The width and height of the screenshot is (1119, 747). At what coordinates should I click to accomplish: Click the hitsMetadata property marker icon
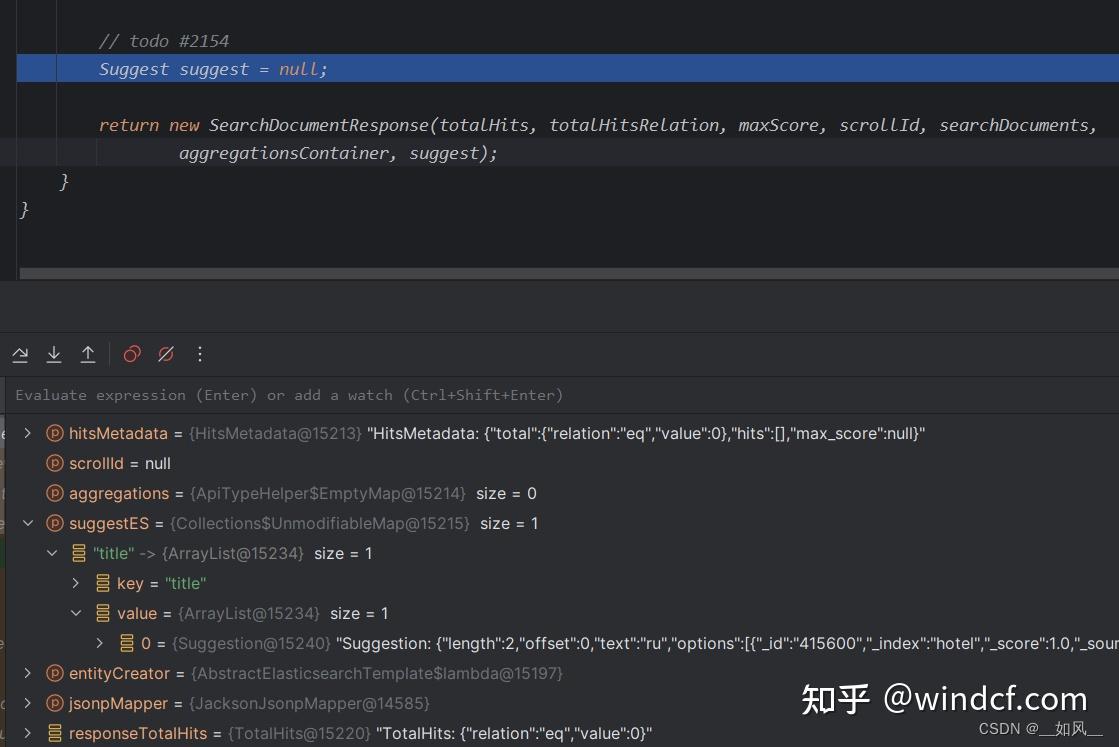pyautogui.click(x=55, y=433)
